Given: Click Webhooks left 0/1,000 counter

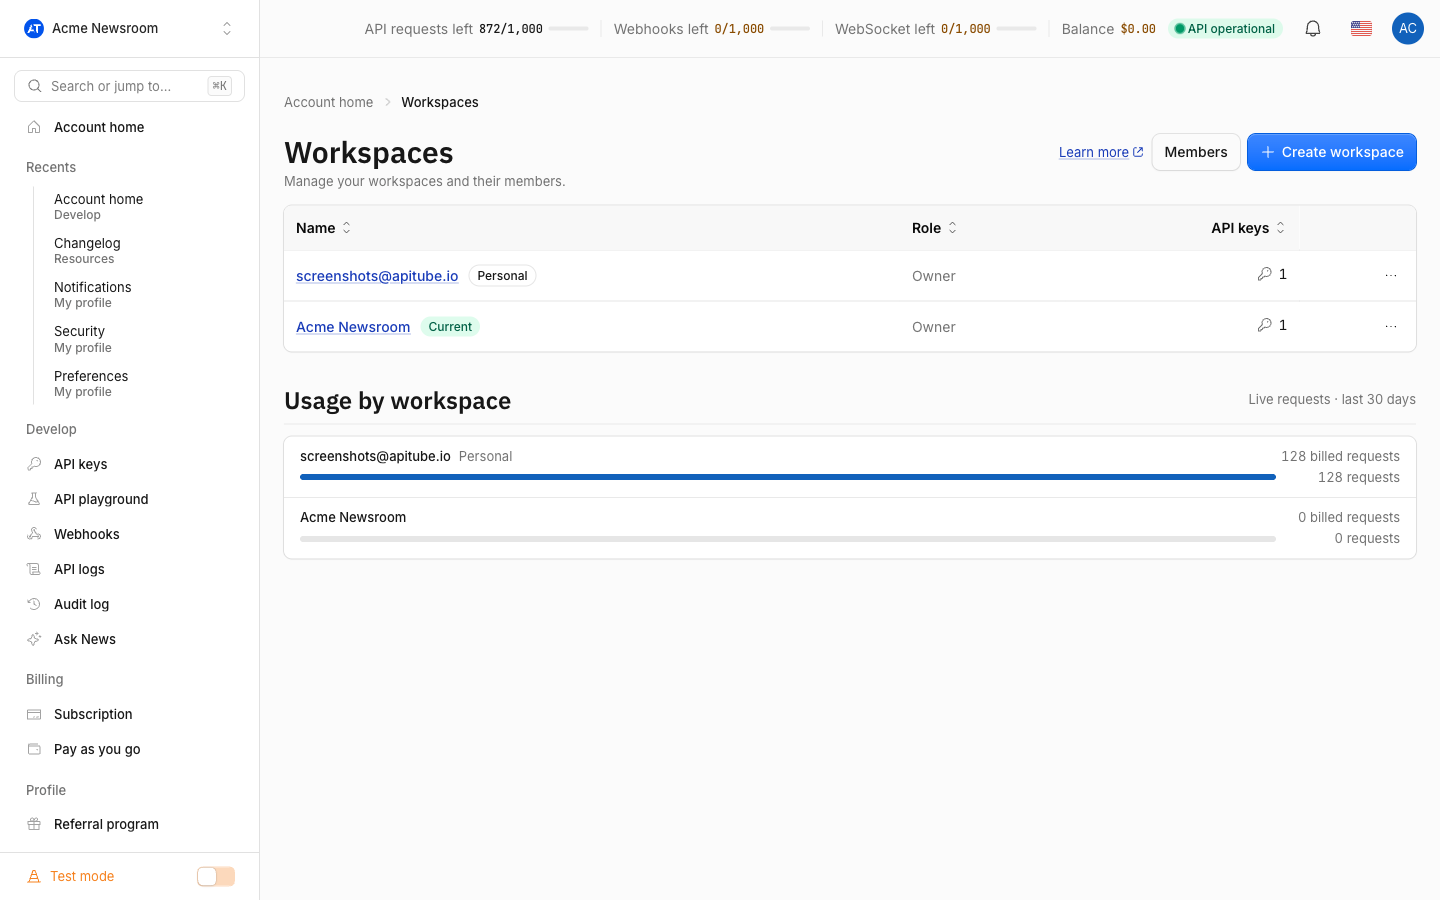Looking at the screenshot, I should click(689, 29).
